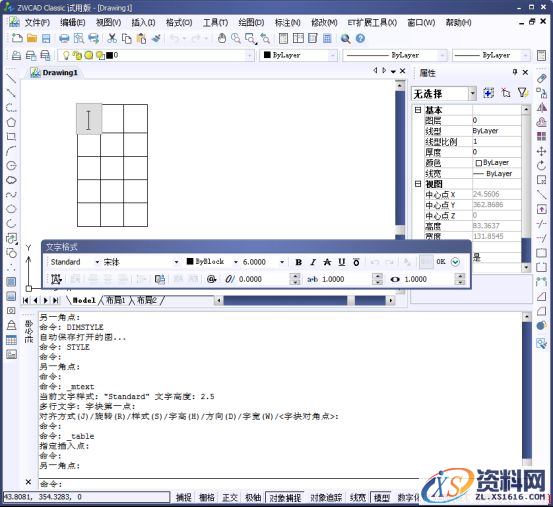The width and height of the screenshot is (553, 507).
Task: Click the Mirror tool in the modify toolbar
Action: [x=541, y=108]
